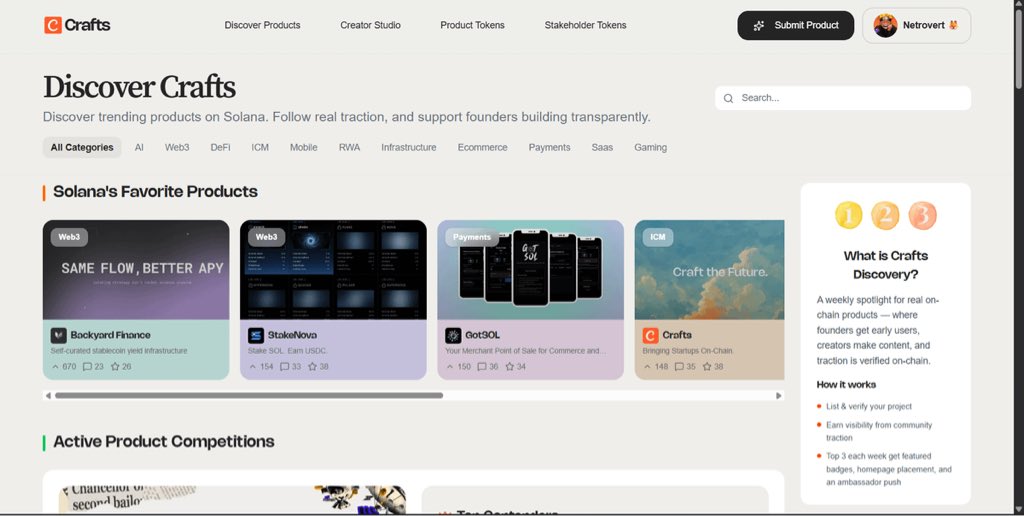Open Creator Studio nav item
The height and width of the screenshot is (516, 1024).
pos(370,25)
